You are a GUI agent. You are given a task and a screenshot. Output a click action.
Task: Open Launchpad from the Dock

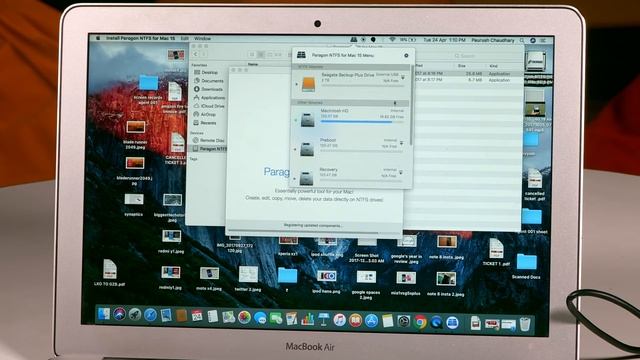tap(135, 315)
